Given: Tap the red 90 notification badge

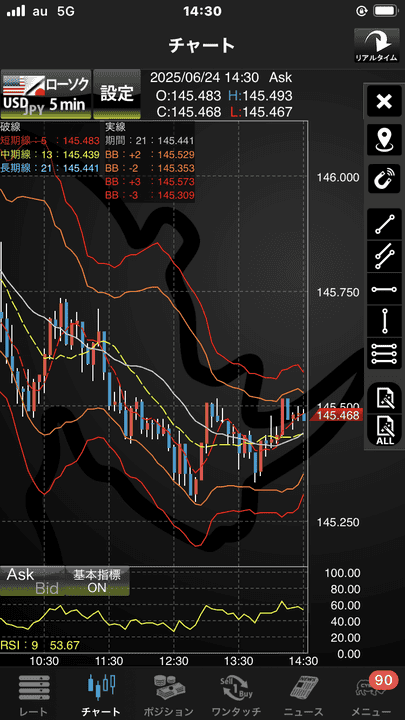Looking at the screenshot, I should 383,679.
